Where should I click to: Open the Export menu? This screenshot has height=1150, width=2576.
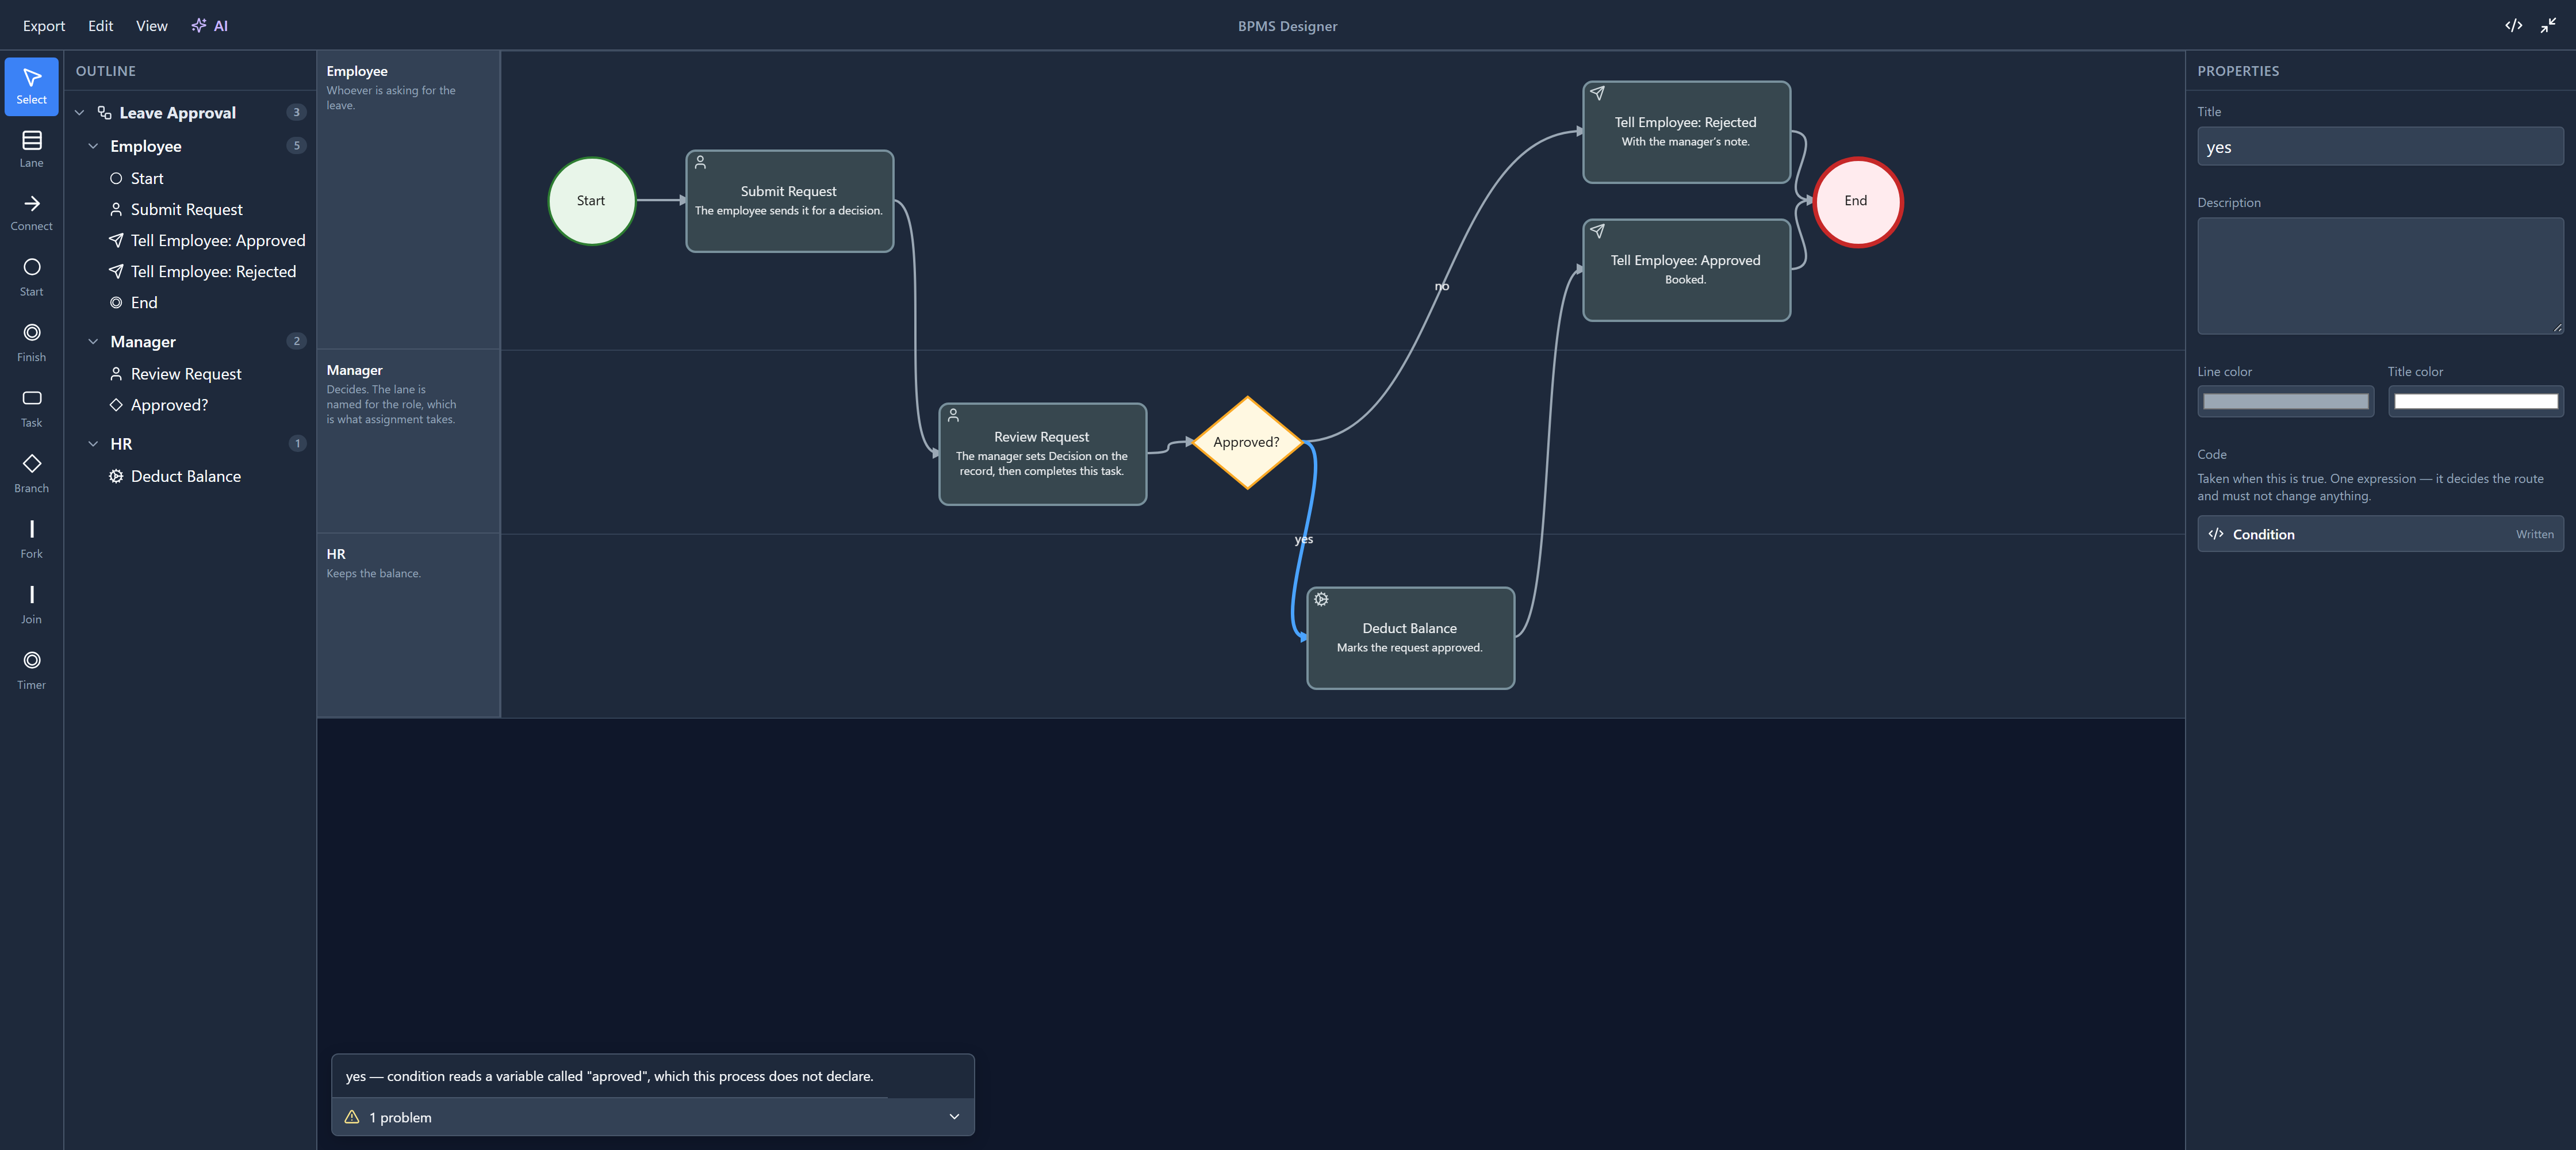click(44, 26)
